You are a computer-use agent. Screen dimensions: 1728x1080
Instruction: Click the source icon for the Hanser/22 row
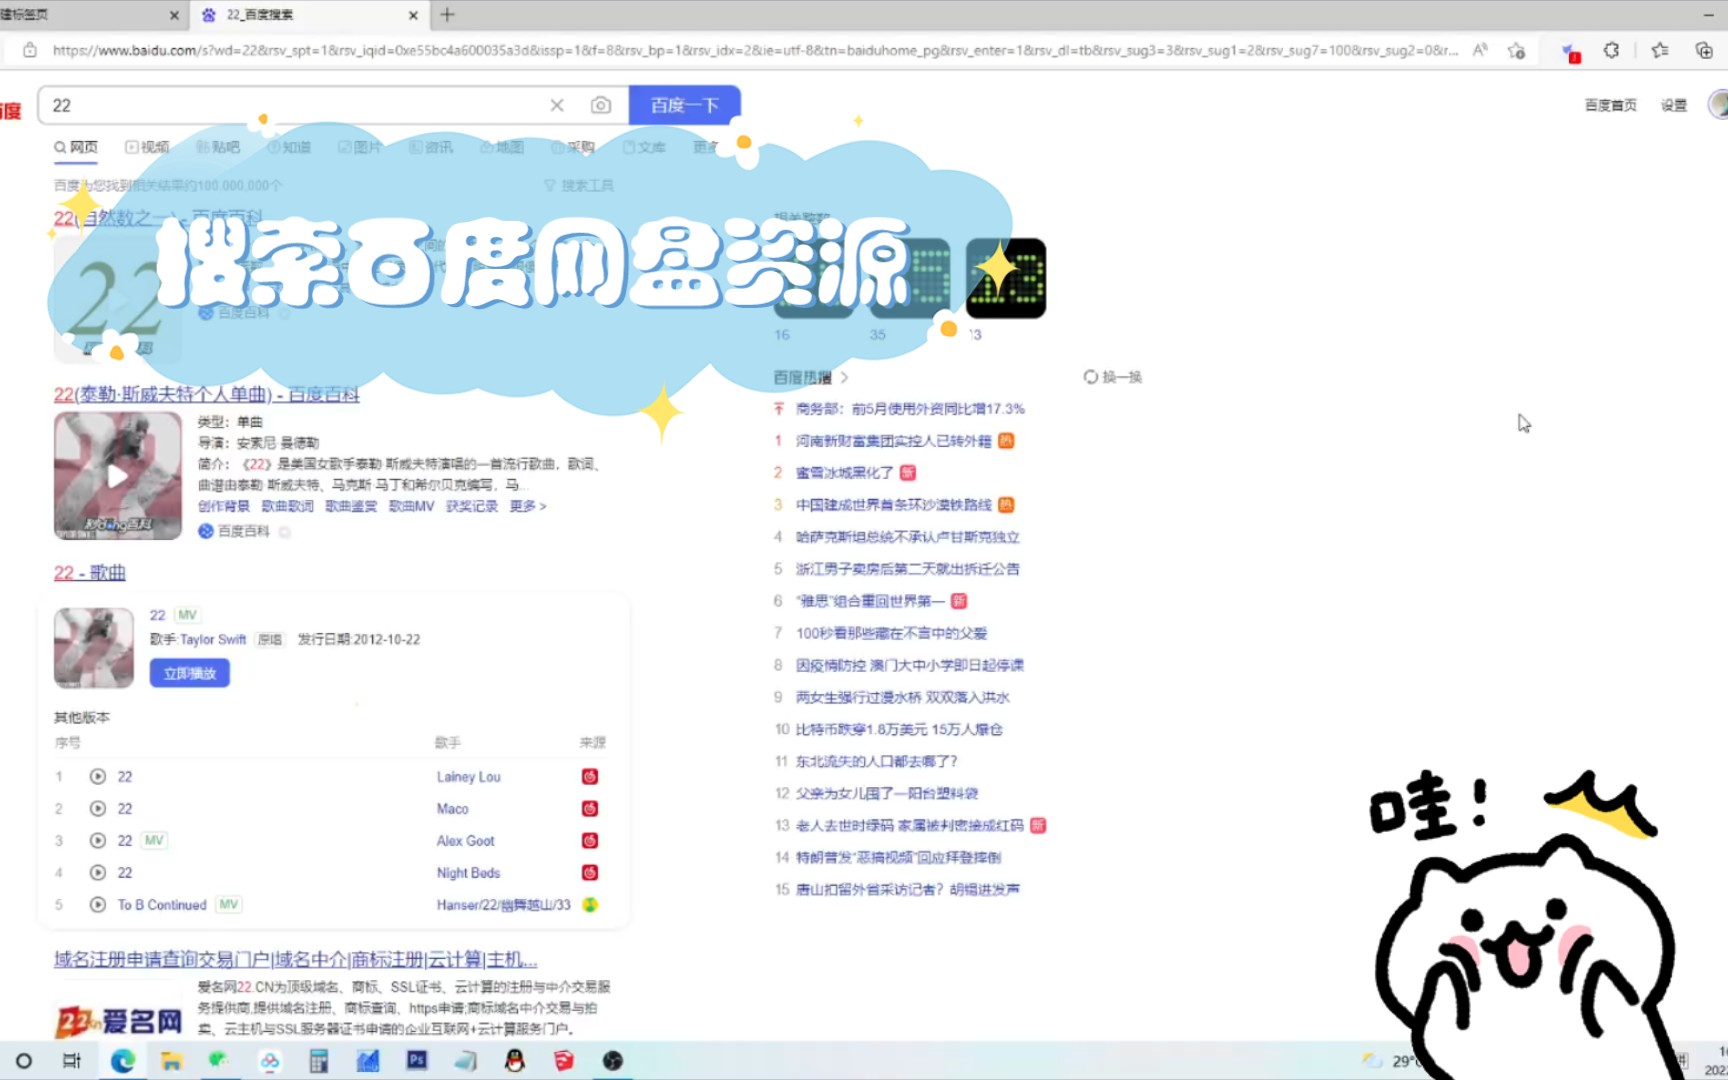590,904
